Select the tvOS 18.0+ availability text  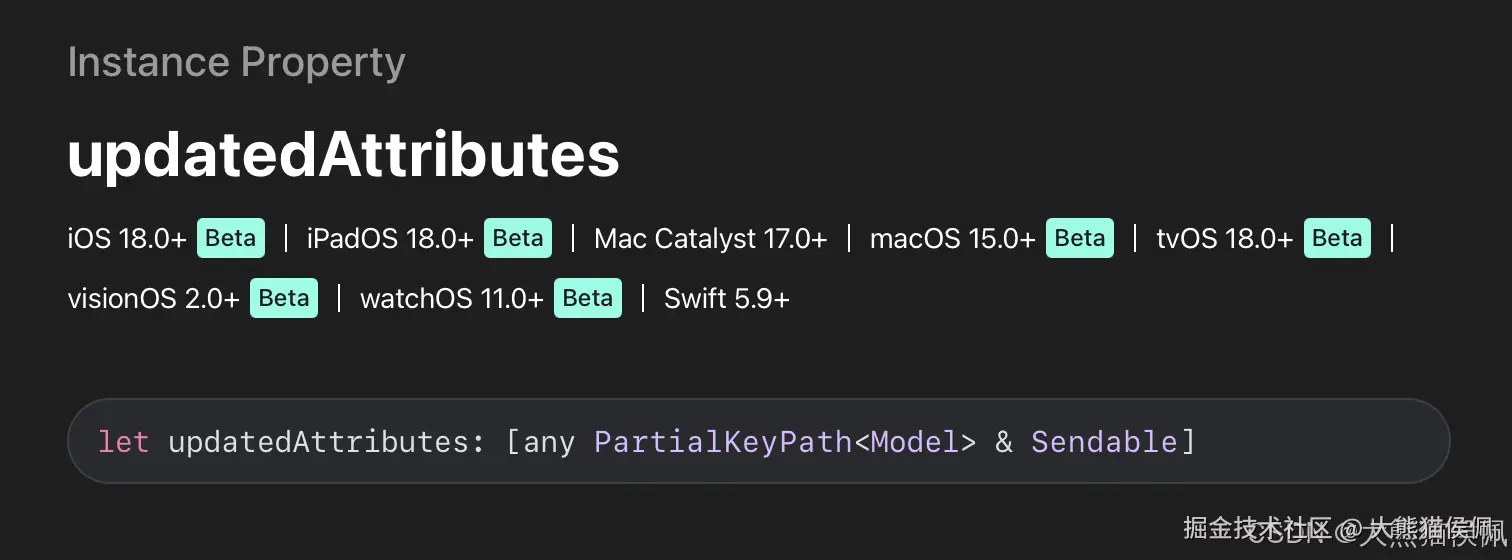[1225, 239]
